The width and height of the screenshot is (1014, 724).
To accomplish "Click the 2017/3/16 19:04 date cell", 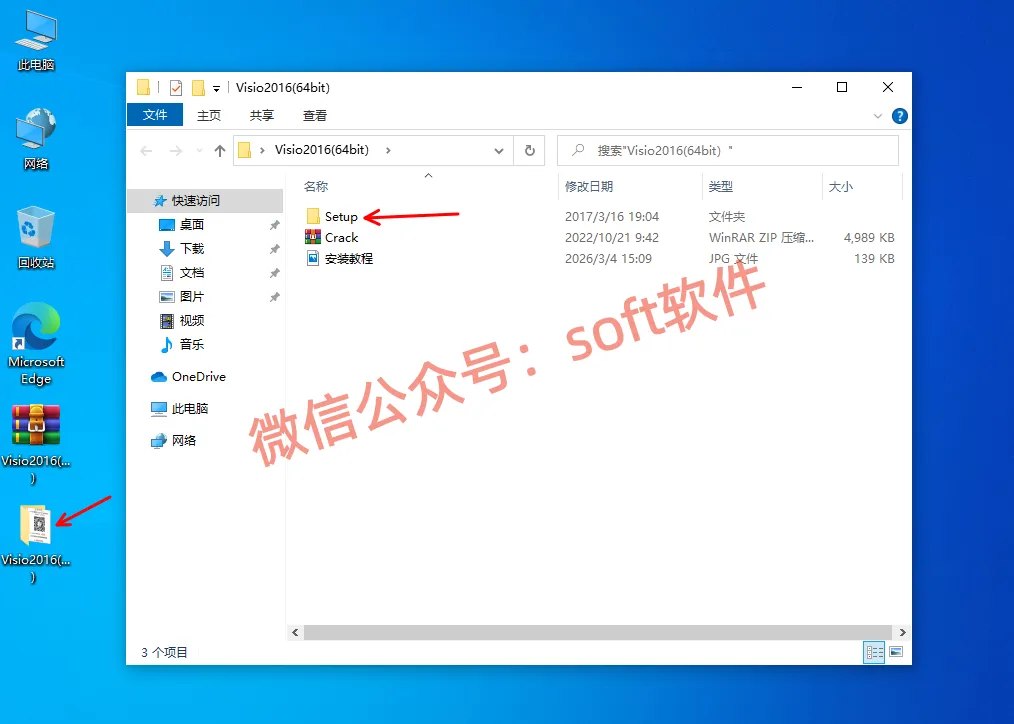I will click(x=612, y=217).
